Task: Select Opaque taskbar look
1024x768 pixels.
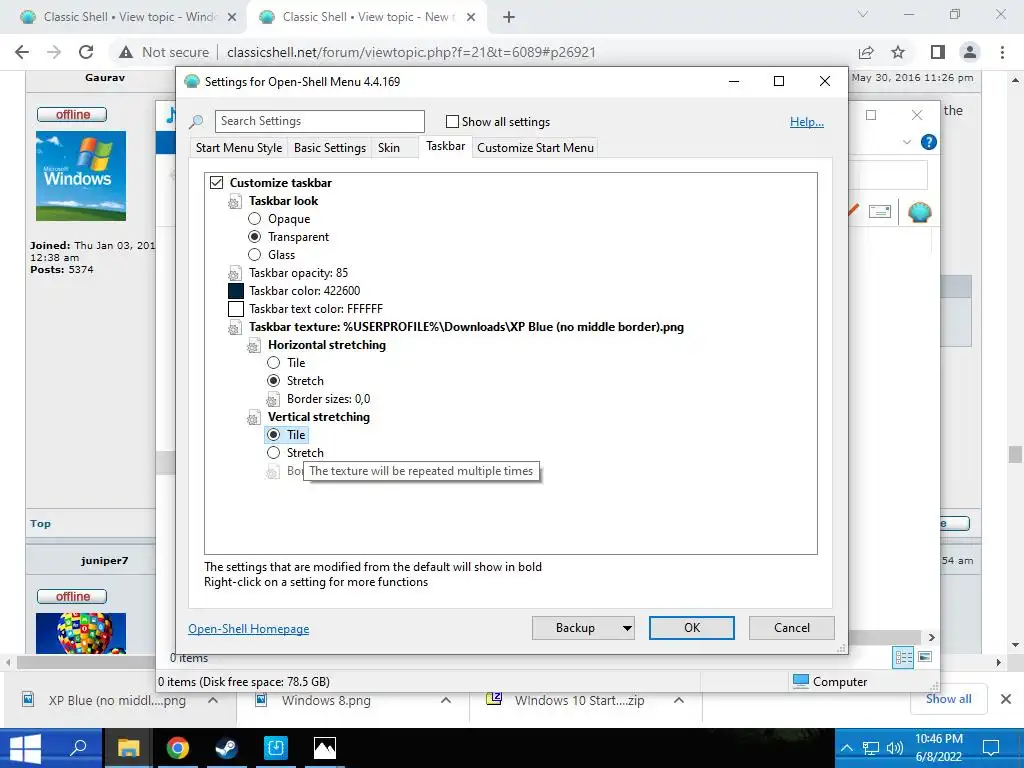Action: pyautogui.click(x=255, y=219)
